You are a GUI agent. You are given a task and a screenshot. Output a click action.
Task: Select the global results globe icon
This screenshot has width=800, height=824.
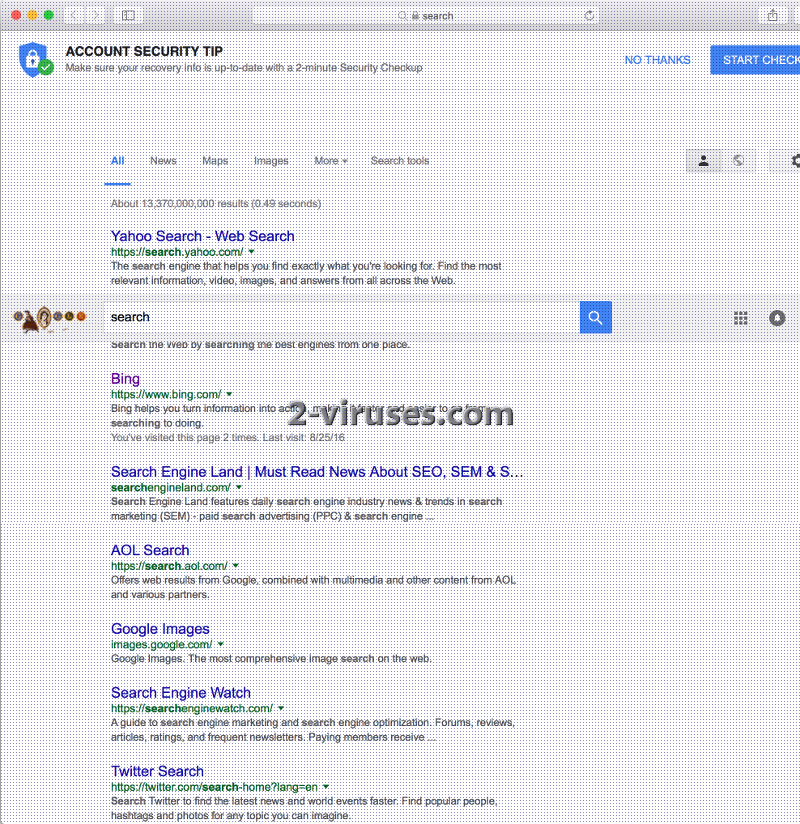pyautogui.click(x=739, y=161)
